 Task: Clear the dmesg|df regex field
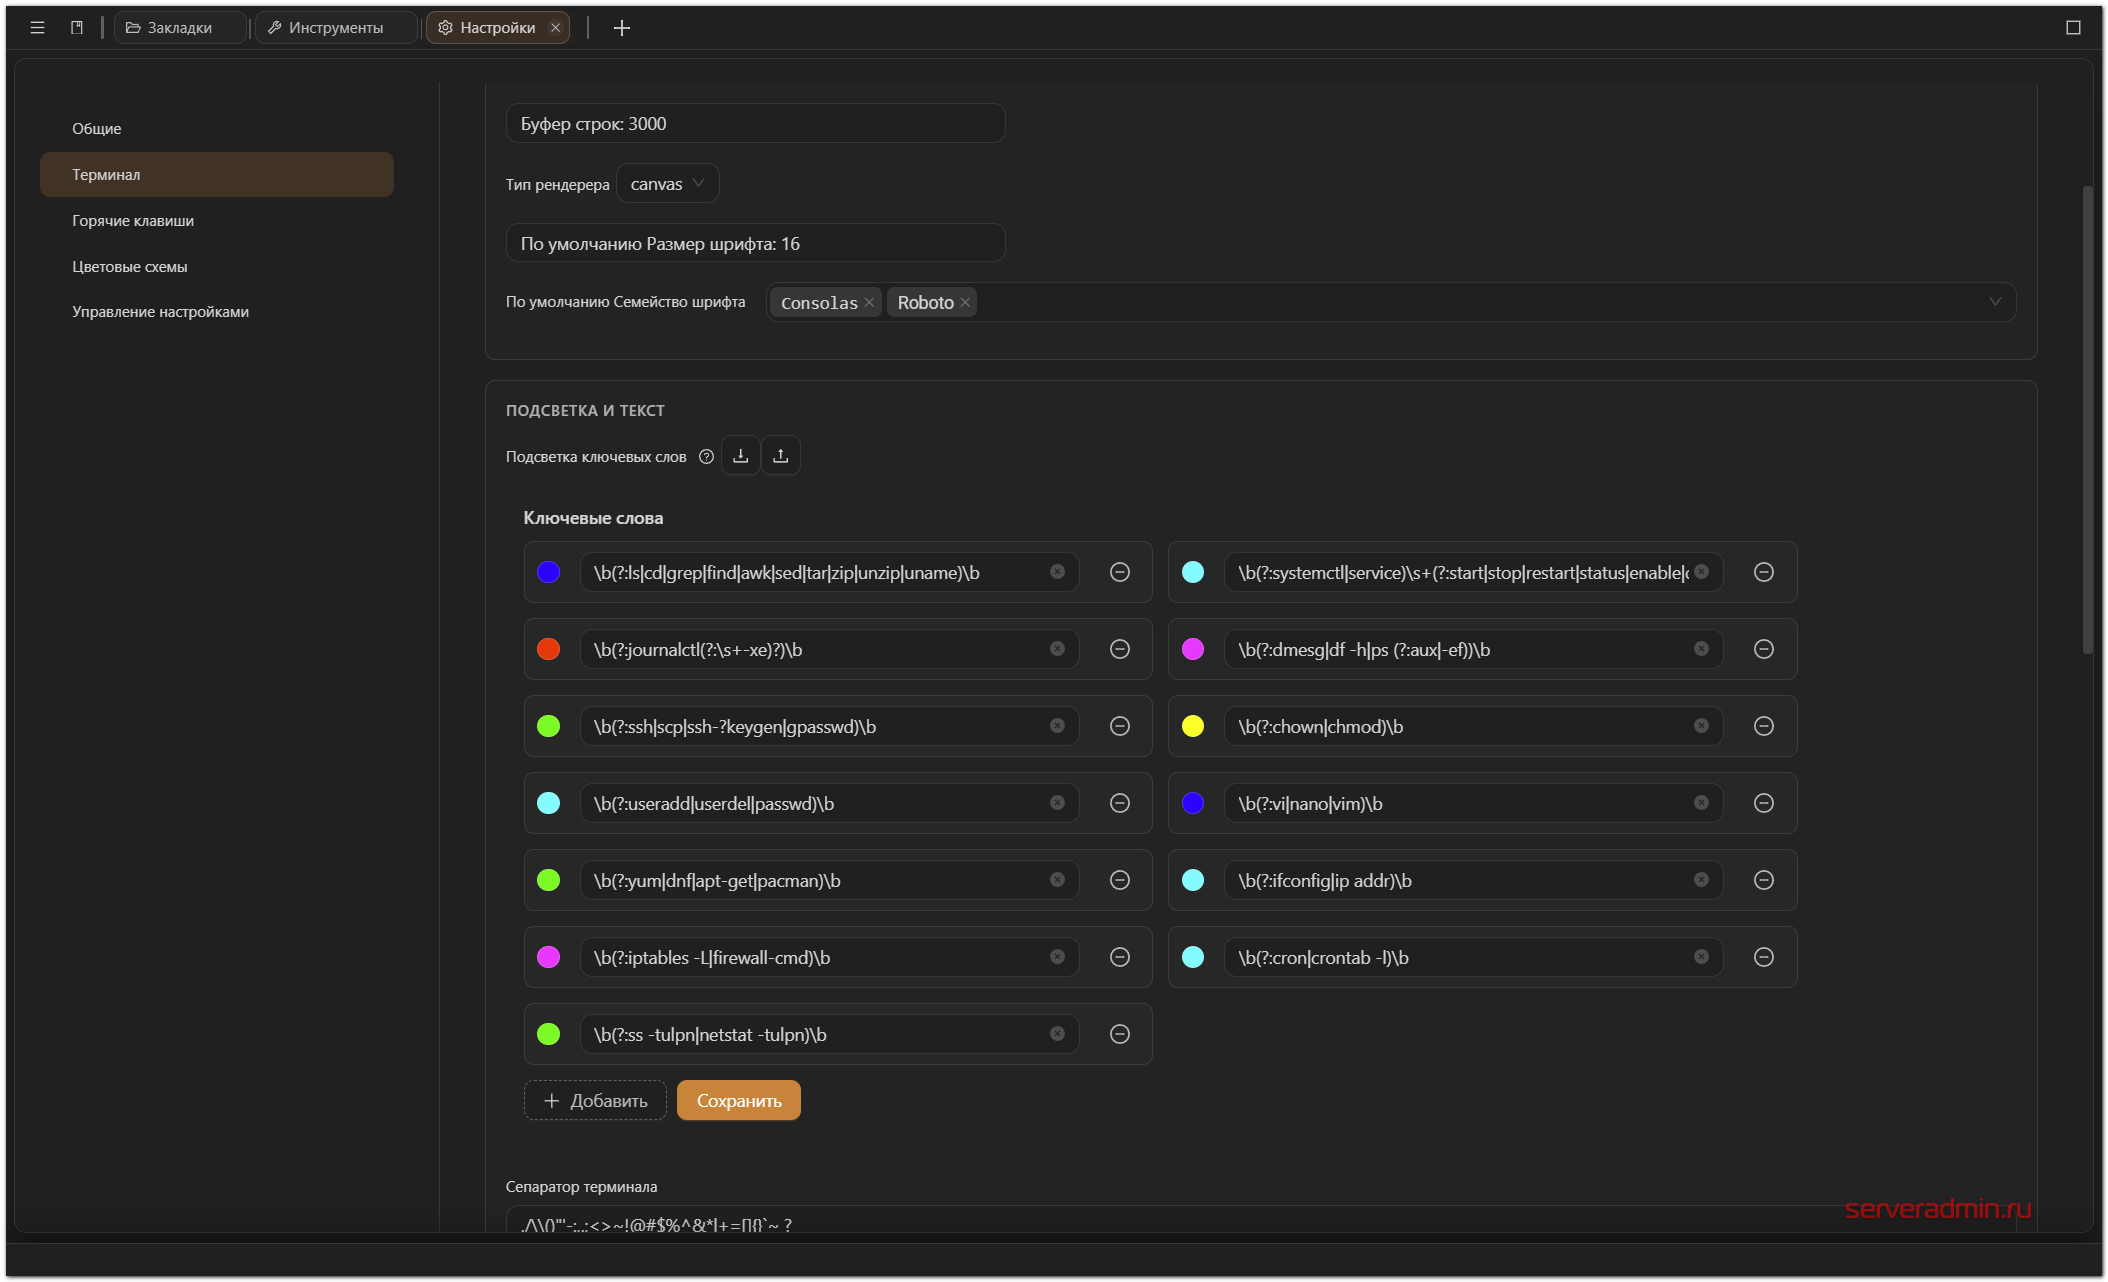[1701, 649]
